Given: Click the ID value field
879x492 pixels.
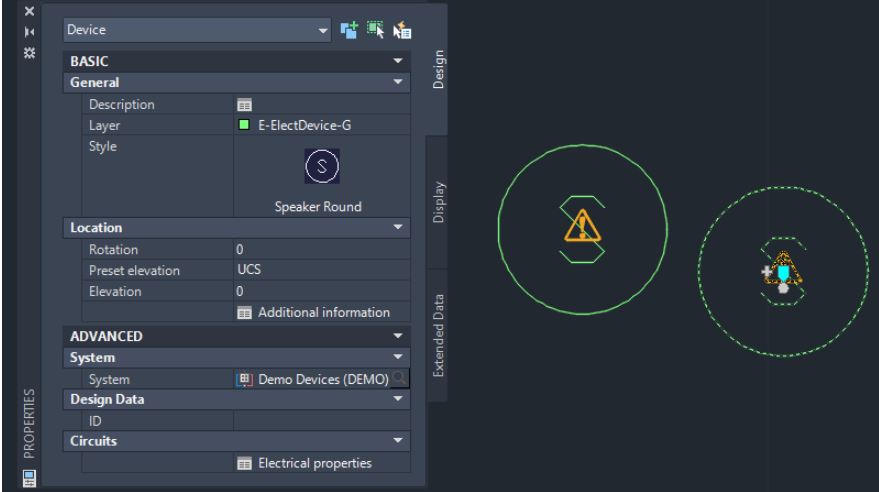Looking at the screenshot, I should tap(322, 421).
